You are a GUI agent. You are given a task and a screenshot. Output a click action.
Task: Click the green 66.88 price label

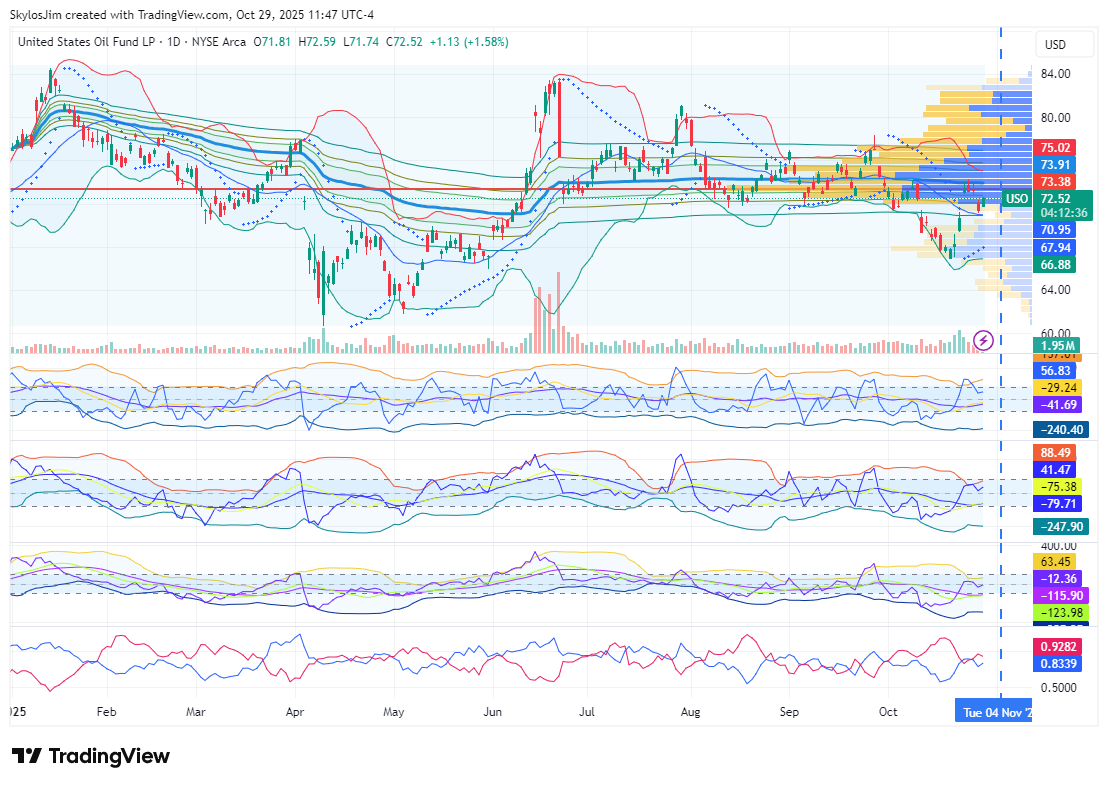click(x=1056, y=264)
